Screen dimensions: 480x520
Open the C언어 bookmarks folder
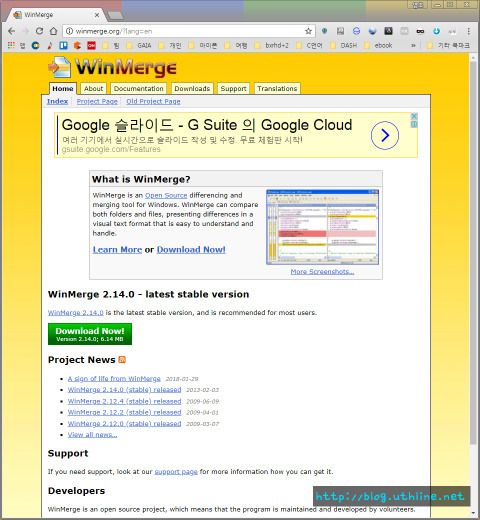[x=310, y=45]
